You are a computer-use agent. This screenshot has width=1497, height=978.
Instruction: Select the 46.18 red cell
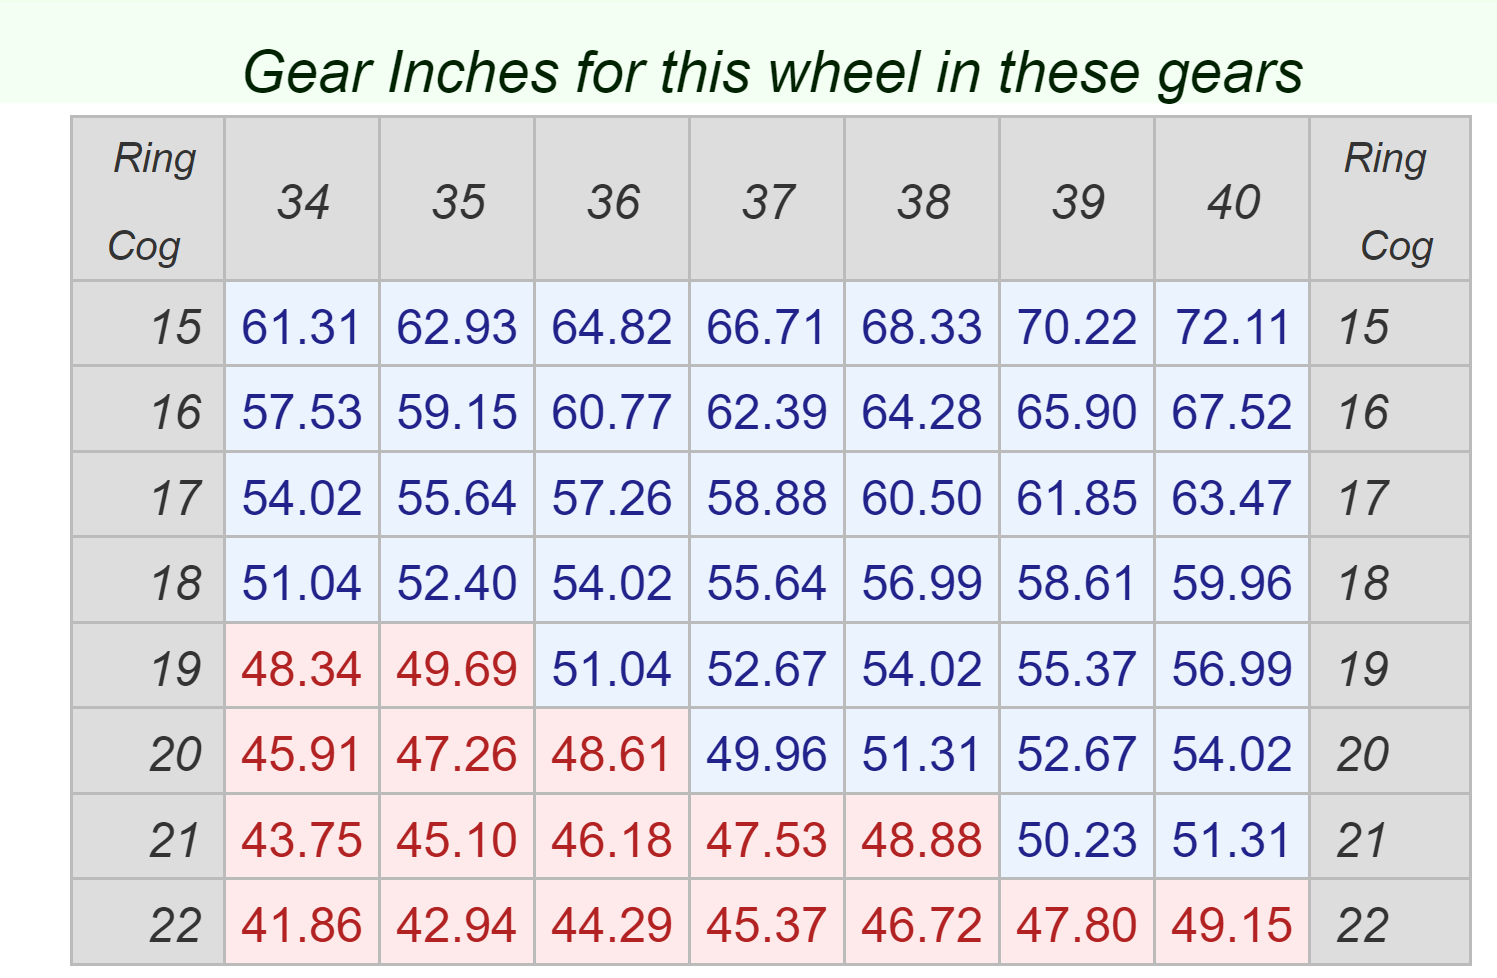[612, 840]
